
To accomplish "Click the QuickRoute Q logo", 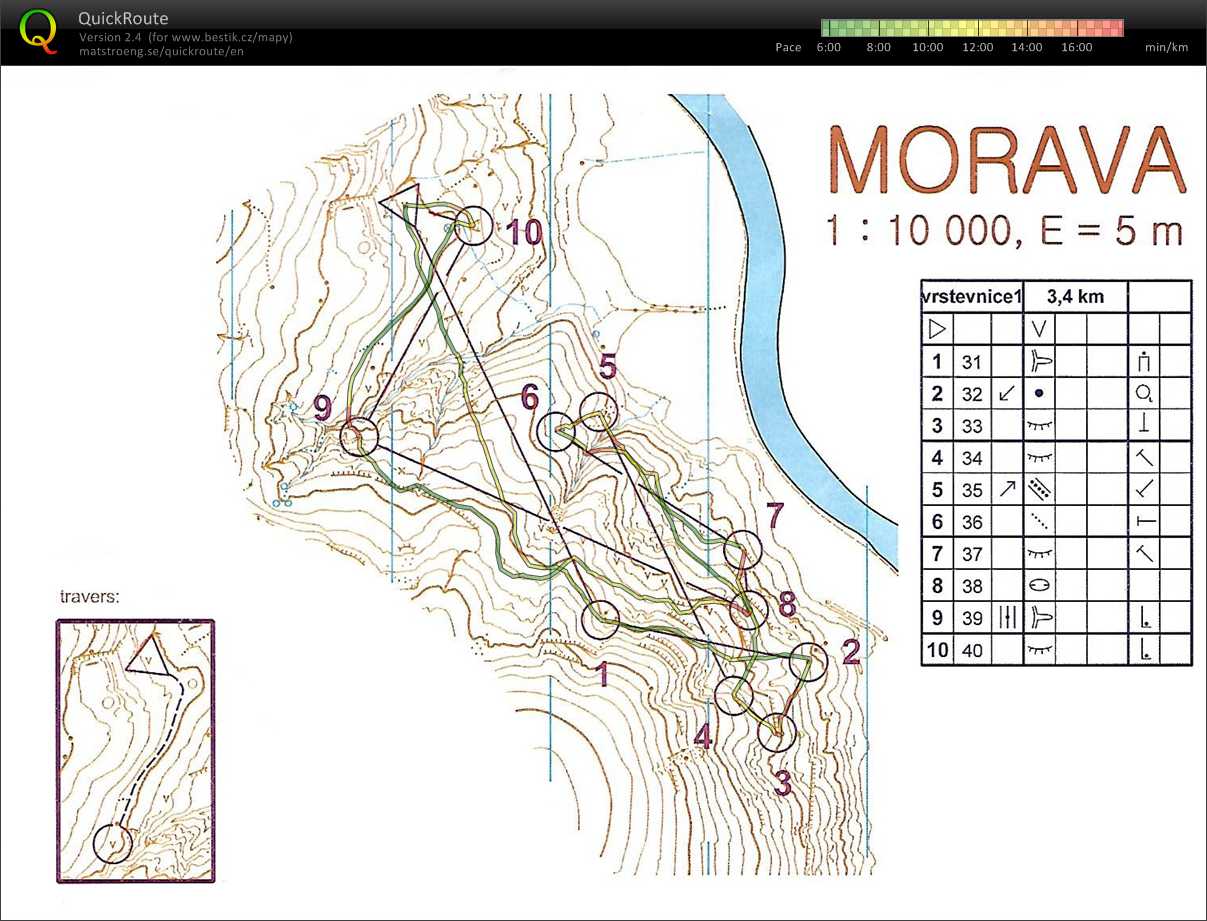I will click(38, 30).
